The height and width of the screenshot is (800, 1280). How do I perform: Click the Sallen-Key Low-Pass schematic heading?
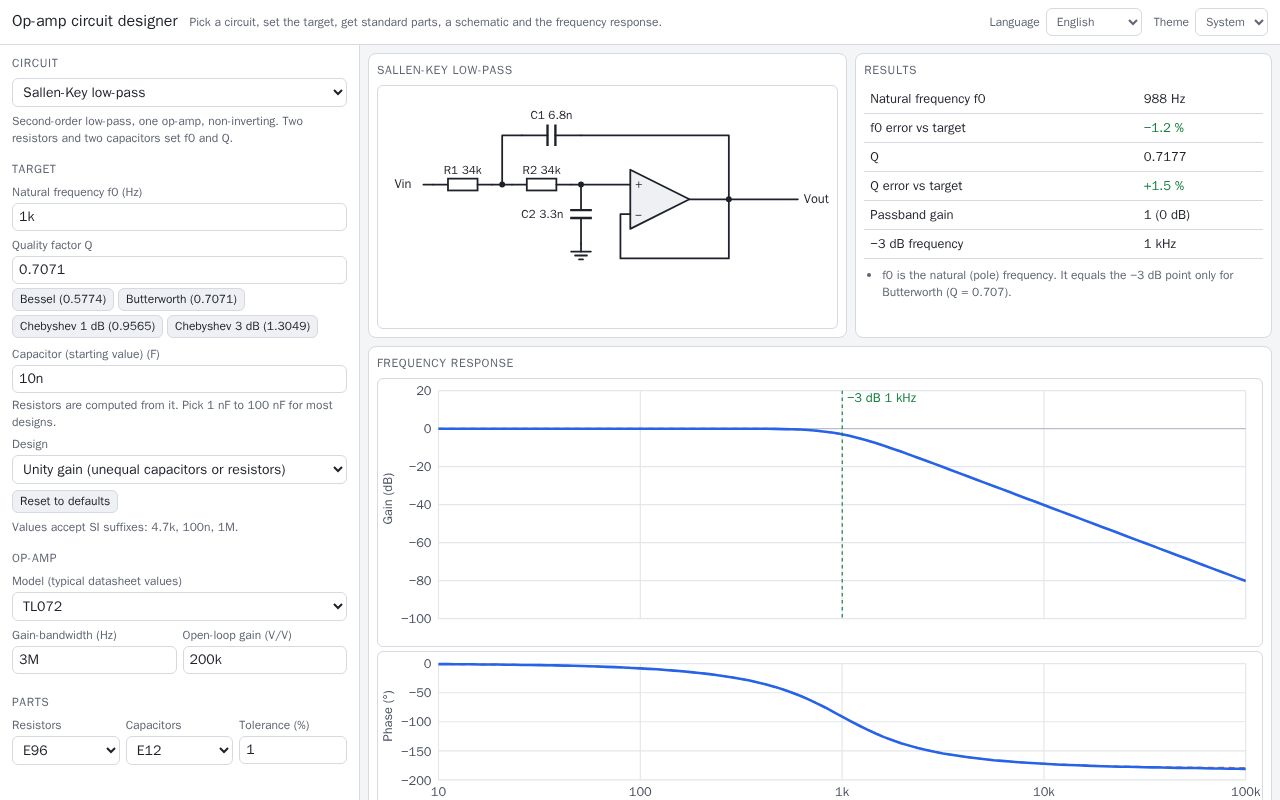(445, 70)
